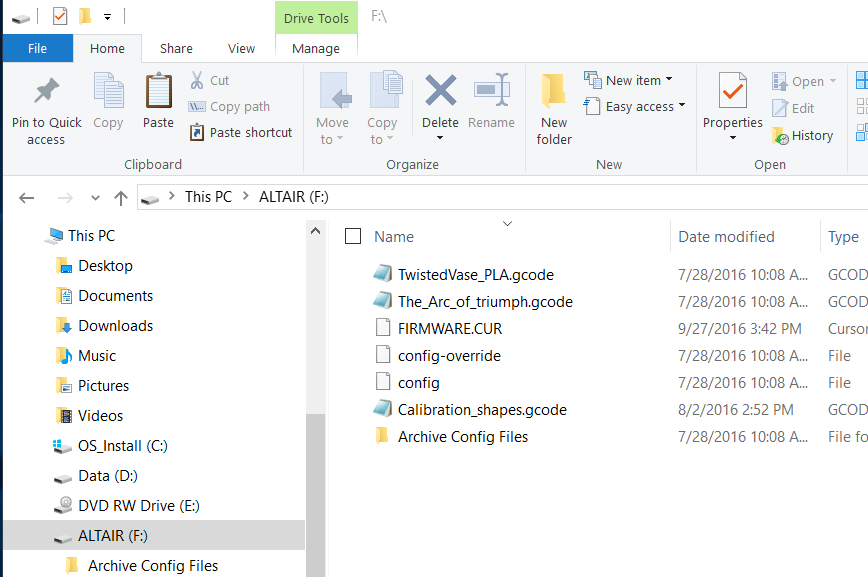Screen dimensions: 868x577
Task: Expand the Delete dropdown arrow
Action: [x=440, y=138]
